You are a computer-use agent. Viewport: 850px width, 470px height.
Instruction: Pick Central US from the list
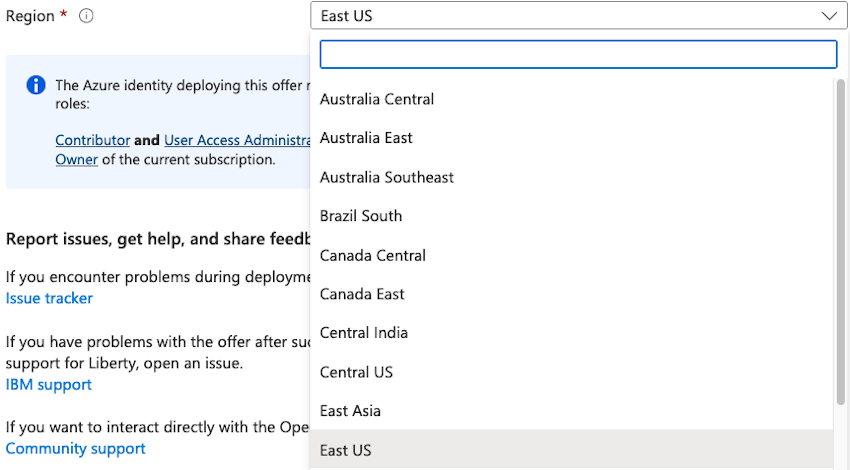tap(356, 372)
